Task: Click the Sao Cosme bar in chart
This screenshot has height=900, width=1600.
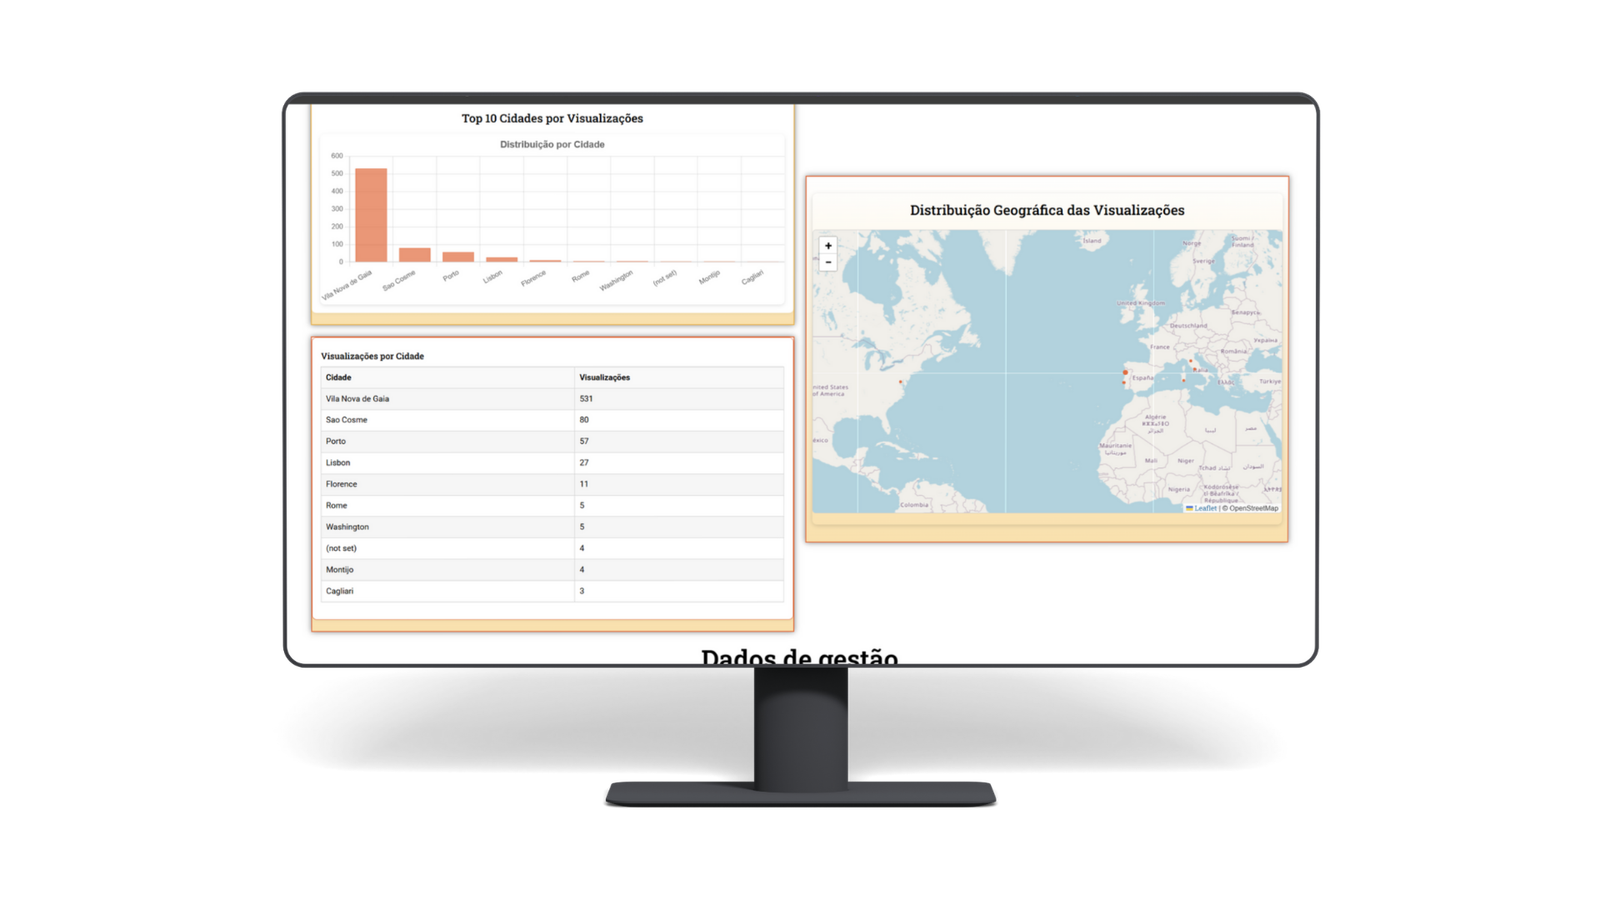Action: tap(414, 255)
